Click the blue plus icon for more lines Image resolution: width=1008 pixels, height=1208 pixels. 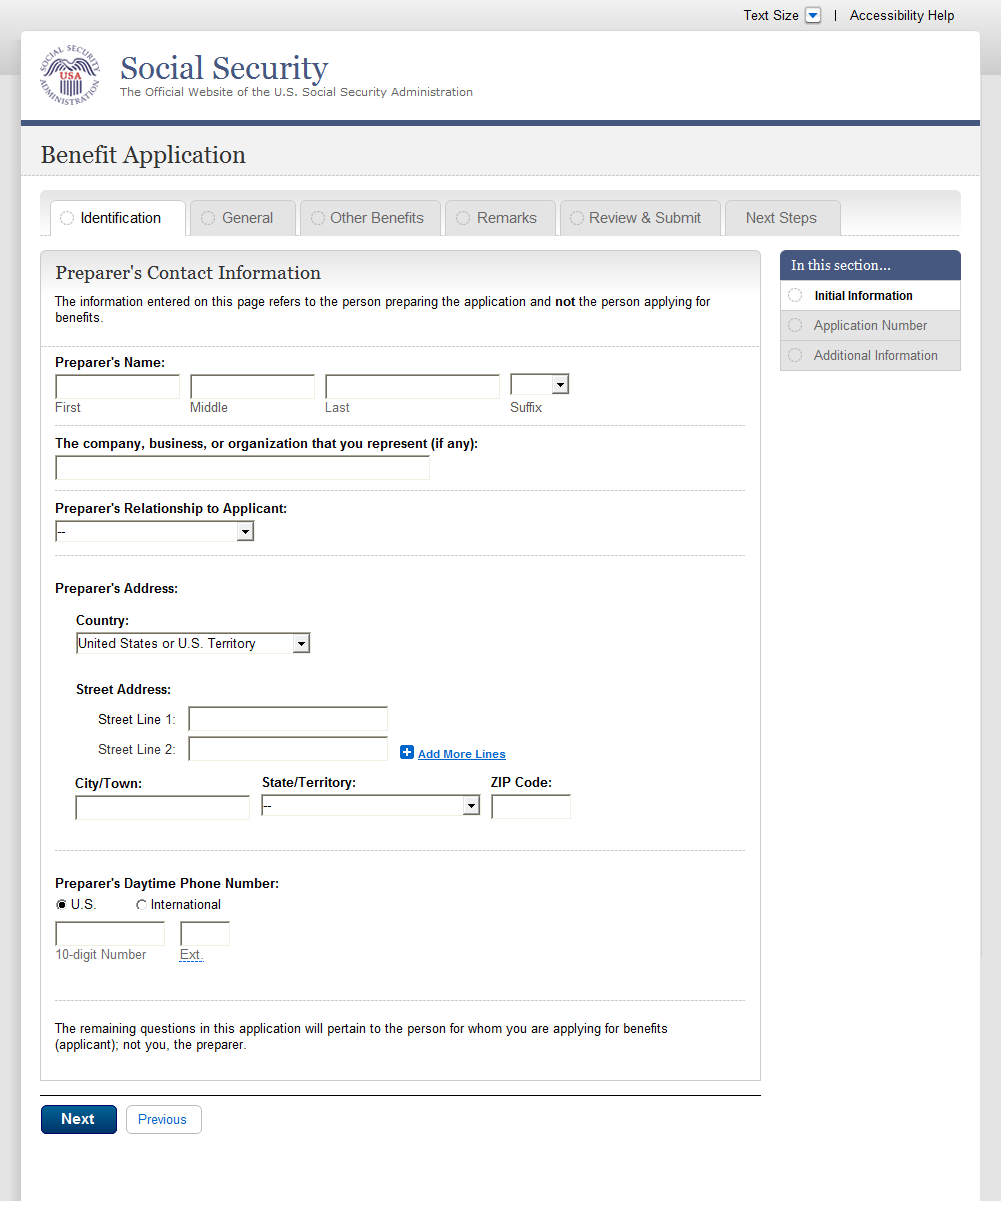407,753
